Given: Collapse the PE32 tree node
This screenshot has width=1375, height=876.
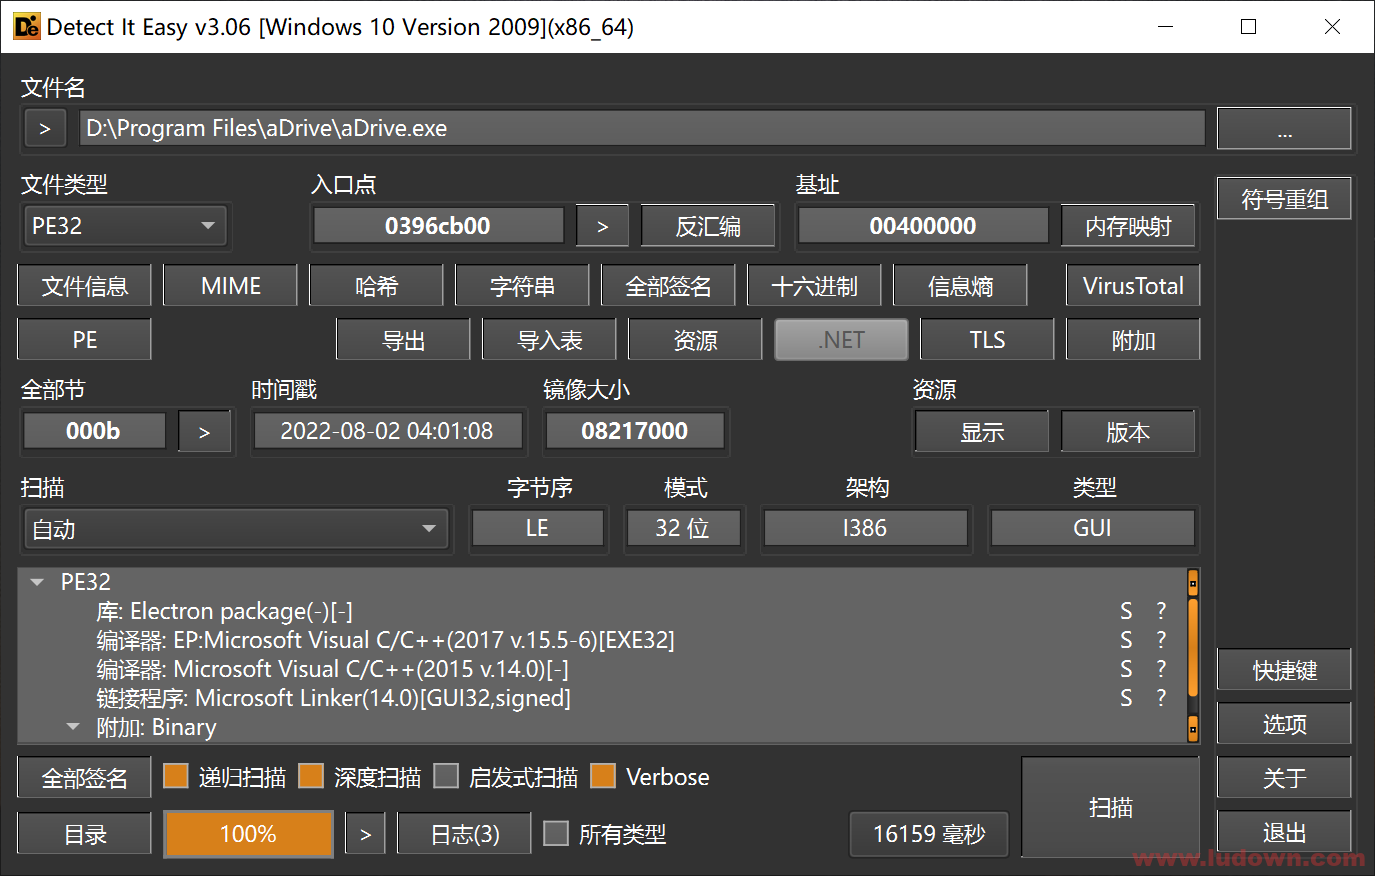Looking at the screenshot, I should (x=38, y=582).
